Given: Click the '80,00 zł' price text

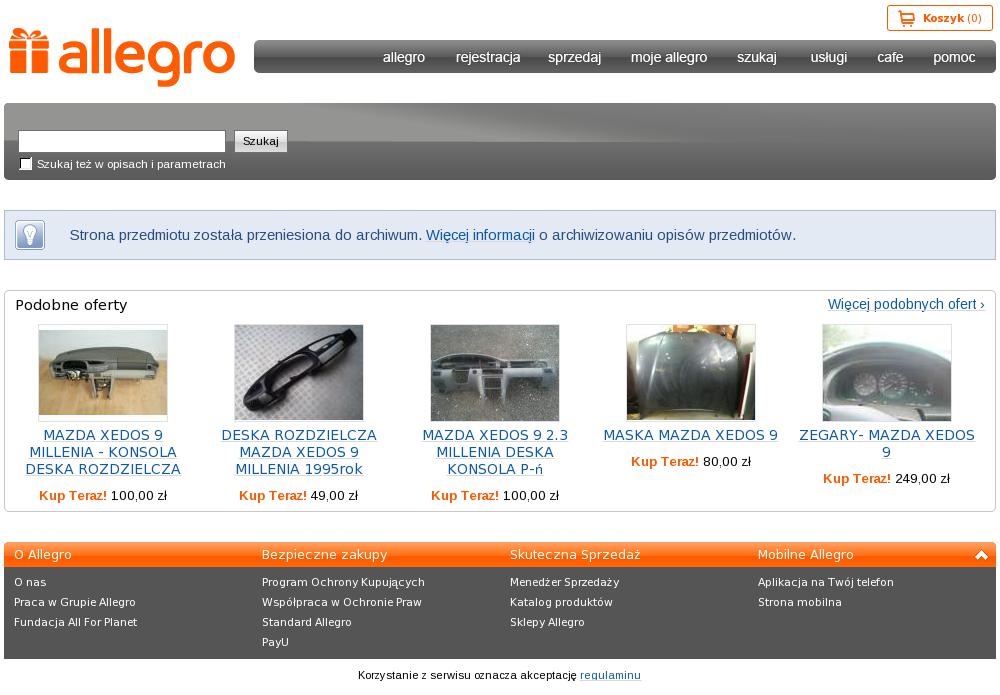Looking at the screenshot, I should [727, 462].
